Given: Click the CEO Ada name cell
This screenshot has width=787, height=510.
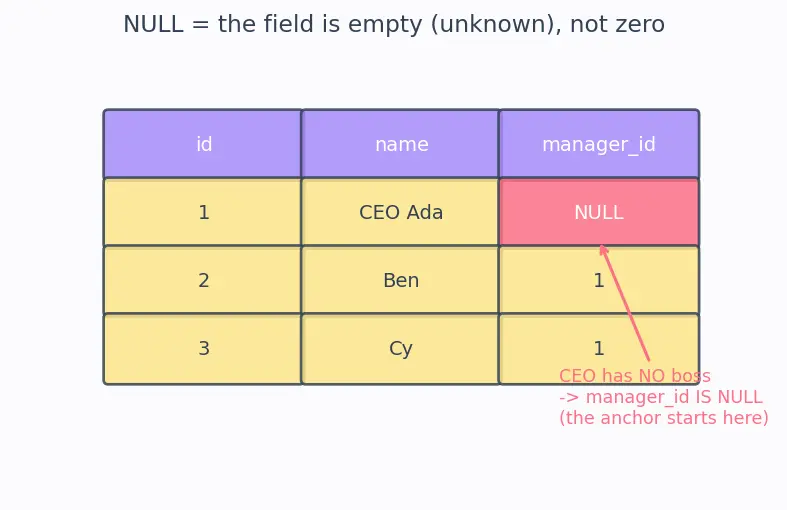Looking at the screenshot, I should click(x=401, y=212).
